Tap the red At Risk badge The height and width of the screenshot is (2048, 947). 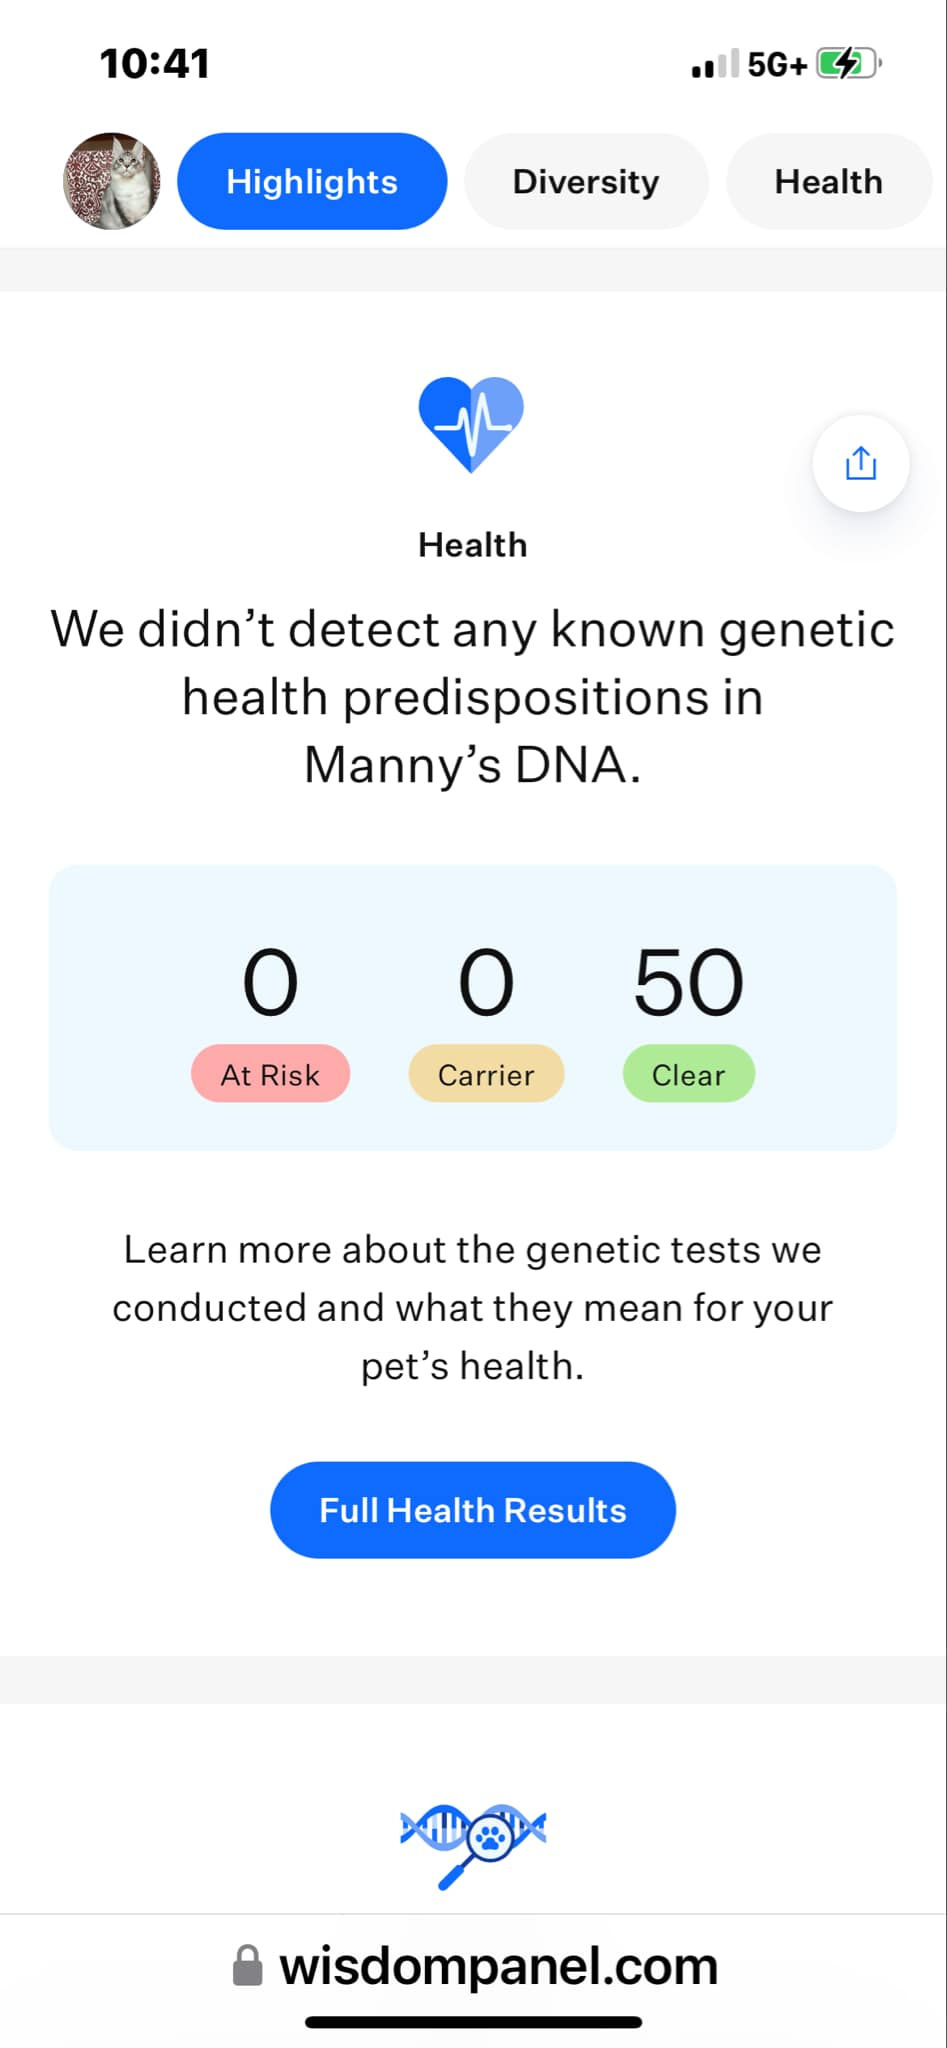[270, 1074]
